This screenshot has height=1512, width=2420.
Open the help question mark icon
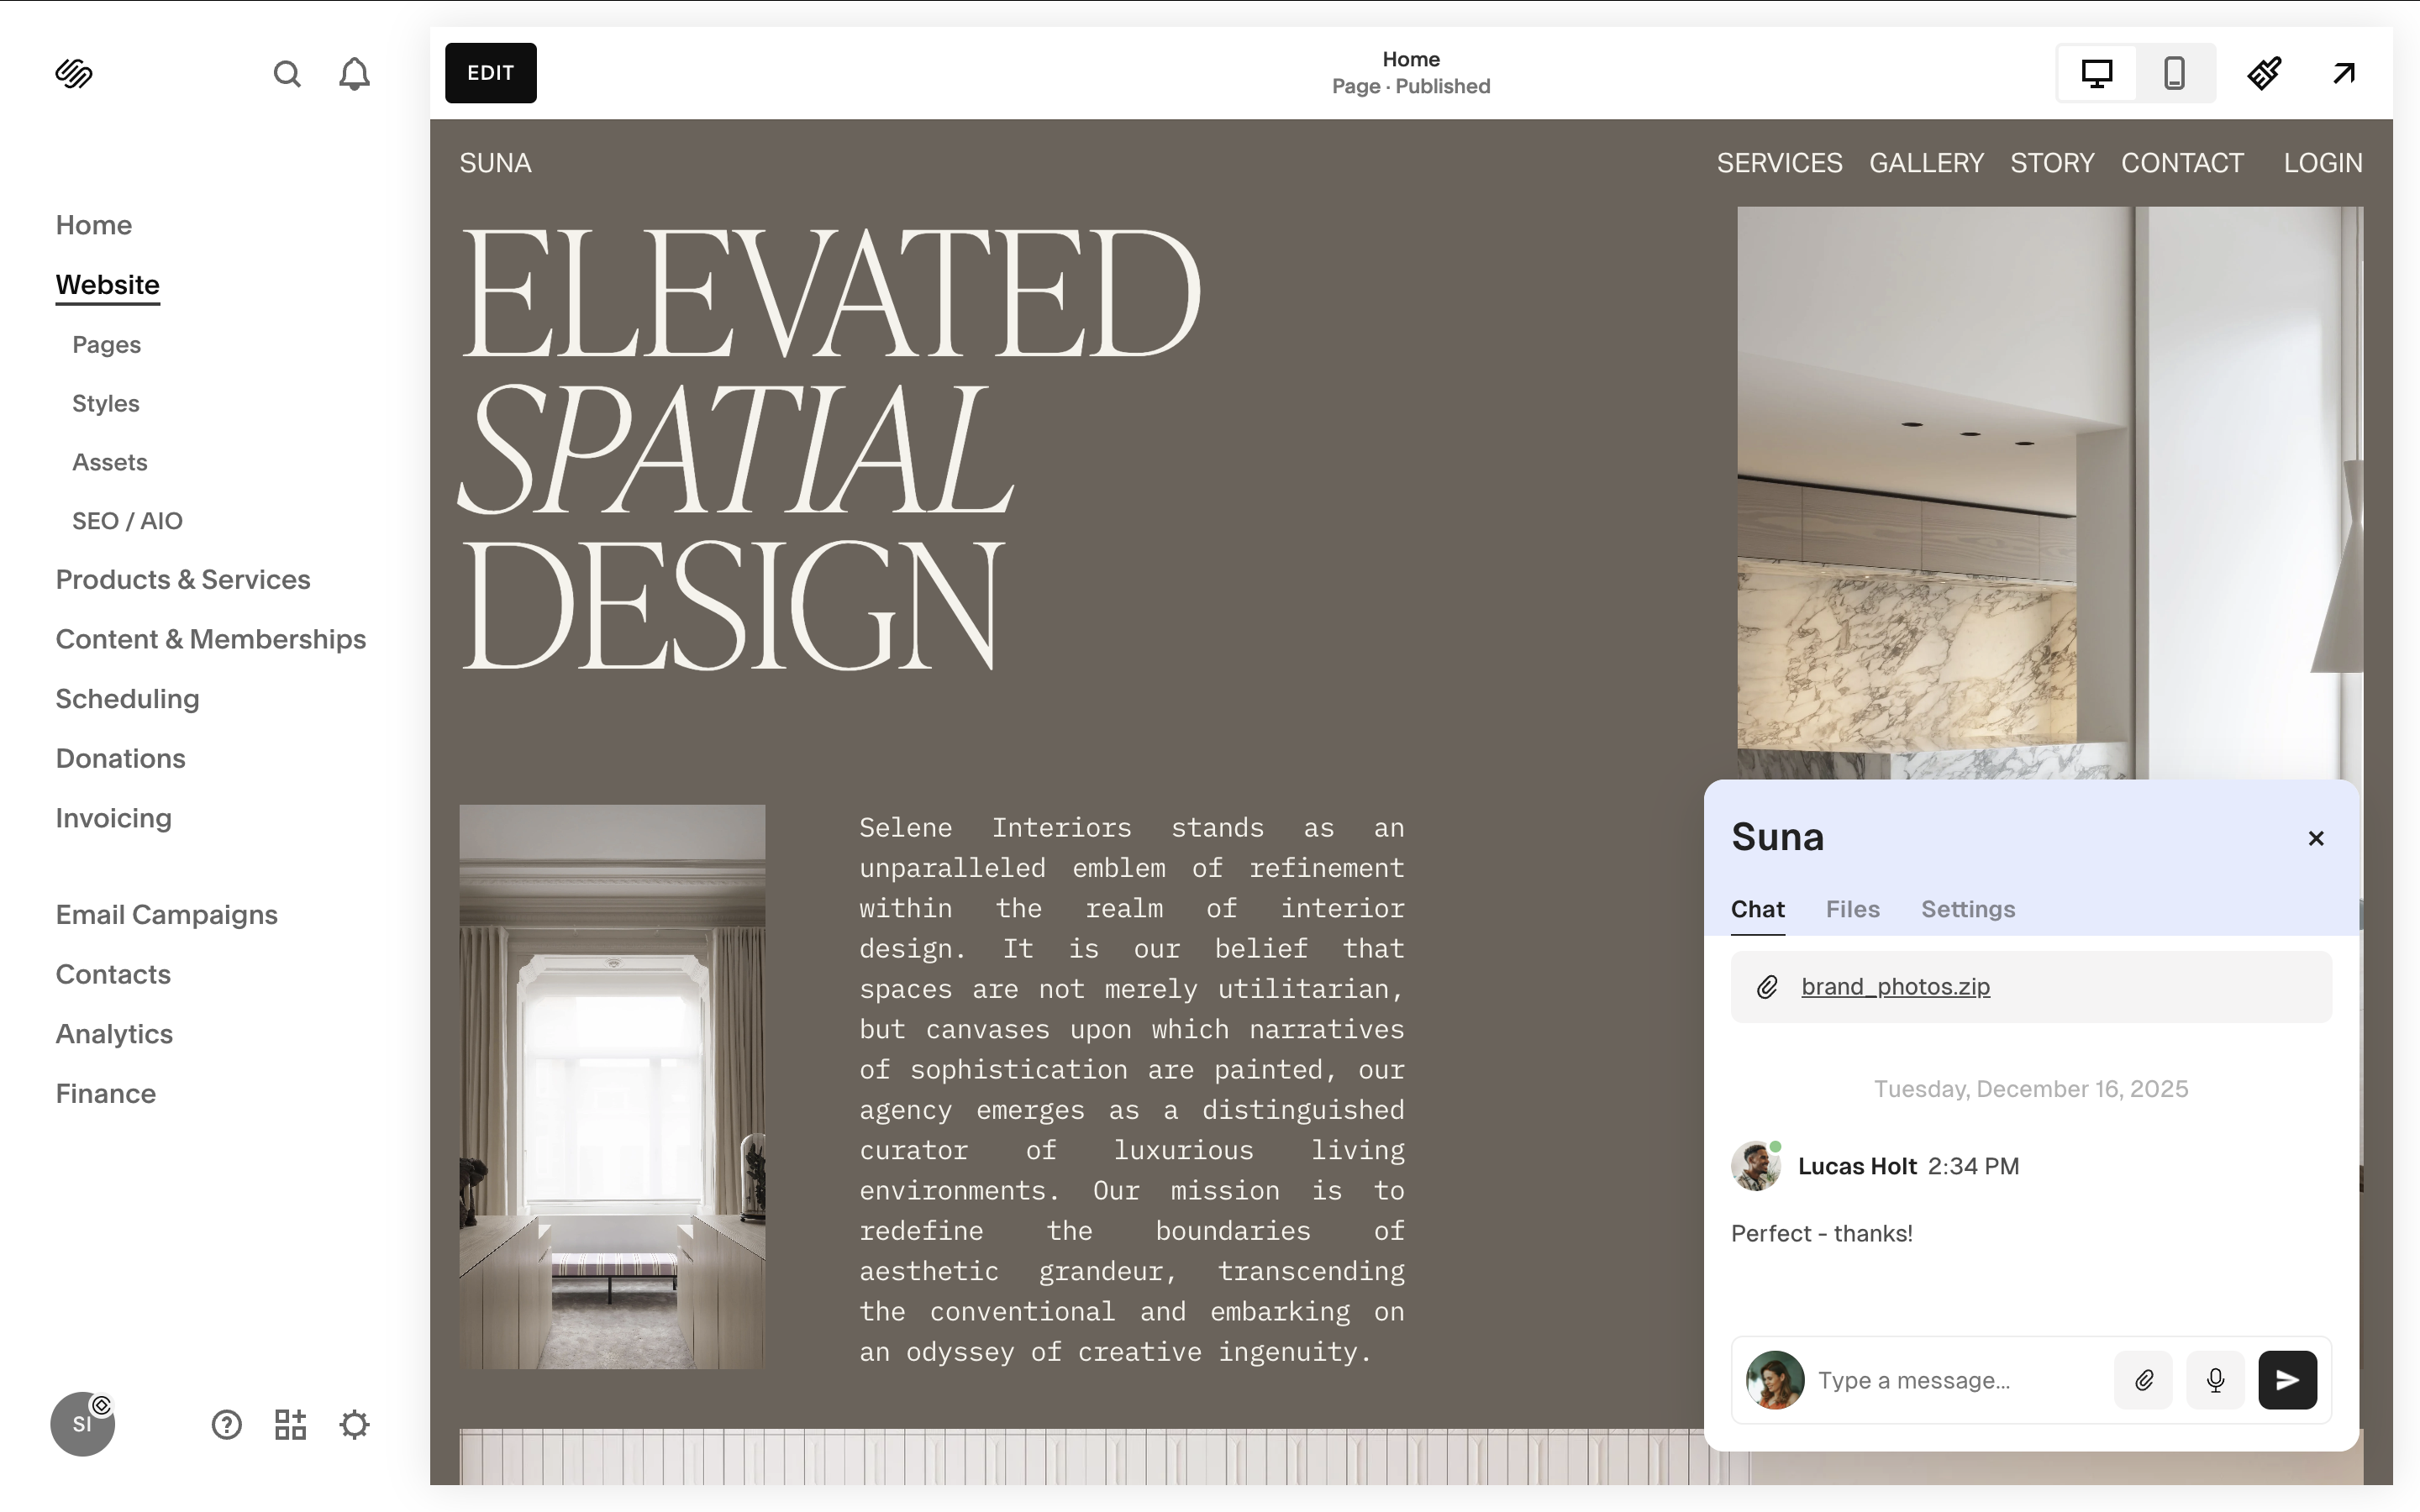(x=227, y=1424)
